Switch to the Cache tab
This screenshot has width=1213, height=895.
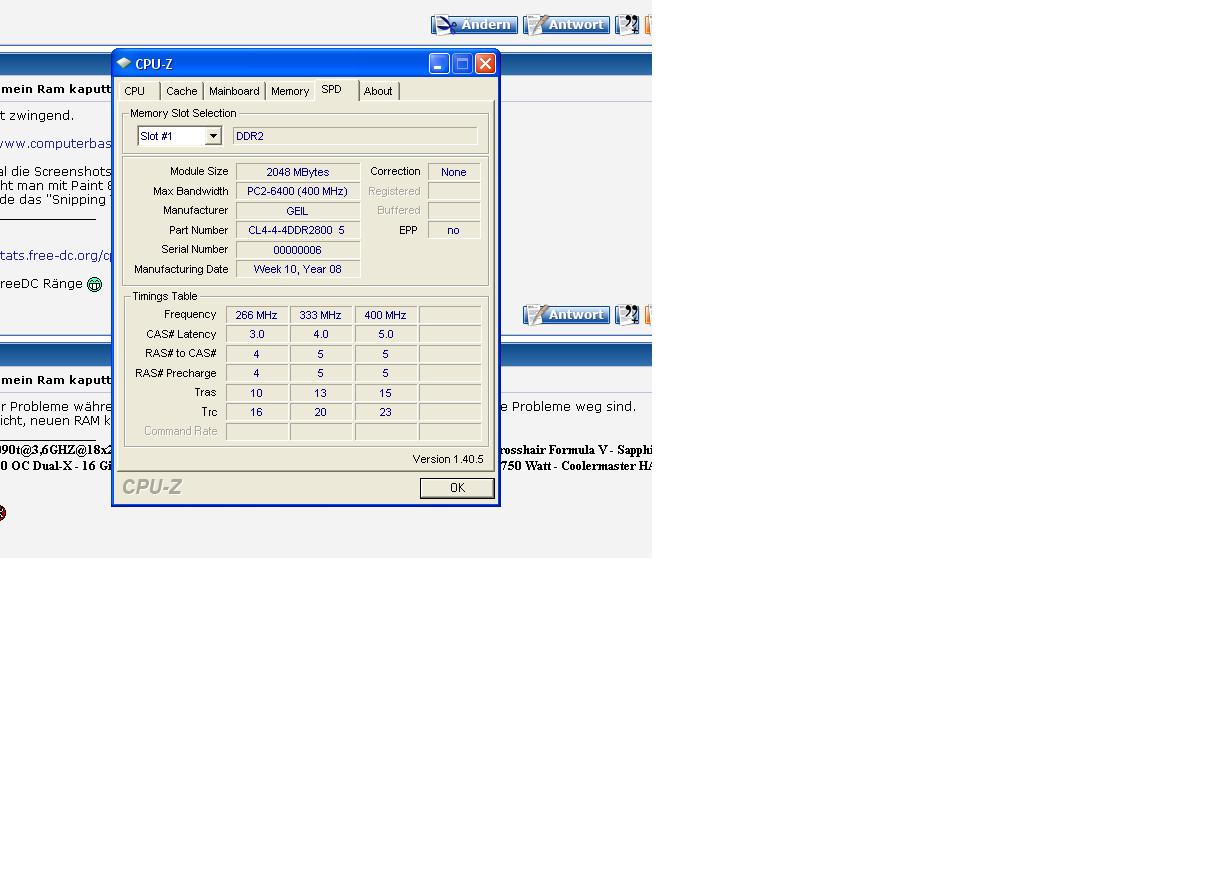182,91
